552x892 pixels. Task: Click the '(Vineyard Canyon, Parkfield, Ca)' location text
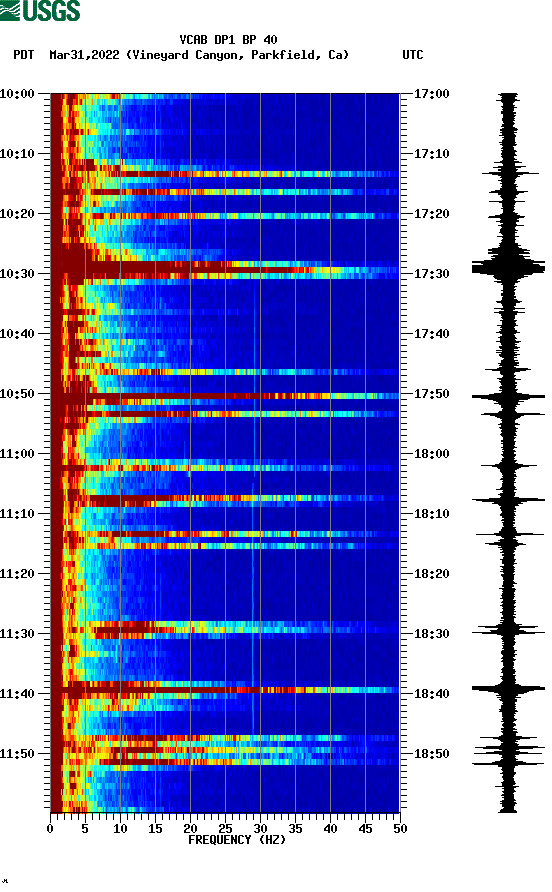(x=237, y=55)
